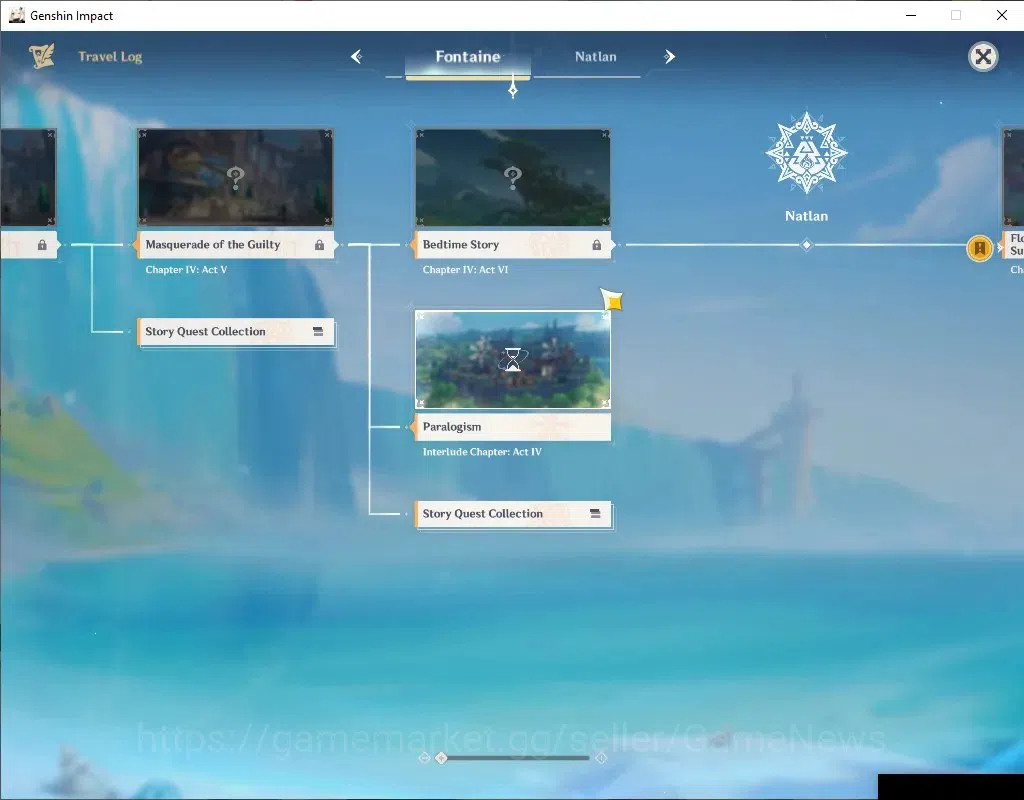This screenshot has height=800, width=1024.
Task: Click question mark on Bedtime Story thumbnail
Action: pyautogui.click(x=513, y=177)
